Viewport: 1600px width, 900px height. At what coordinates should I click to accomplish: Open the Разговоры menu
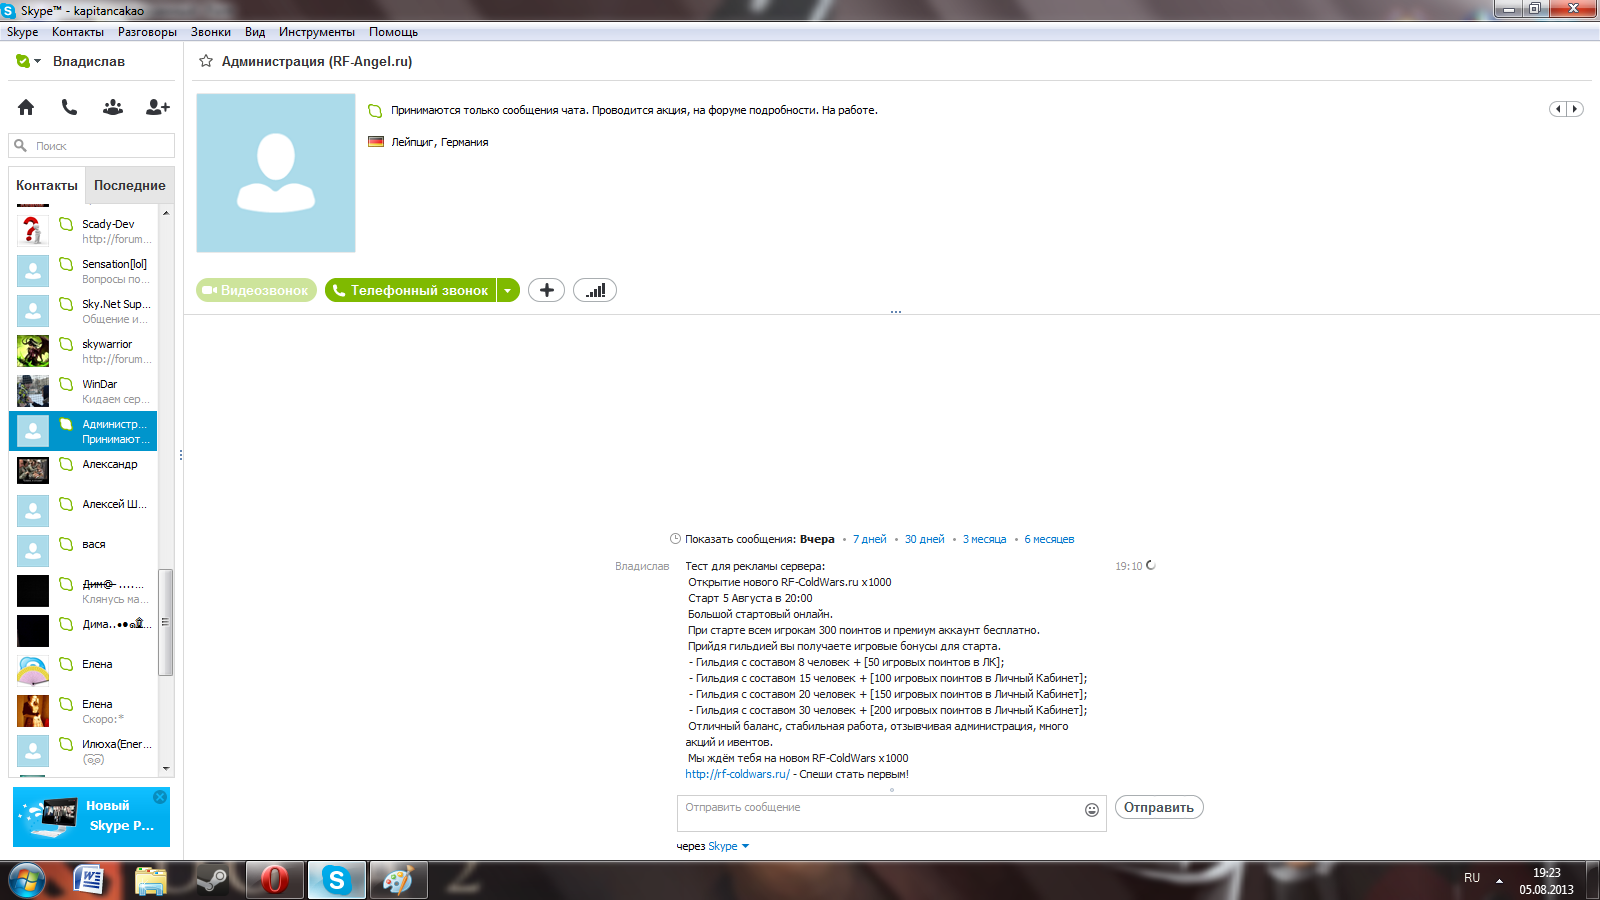(x=147, y=32)
